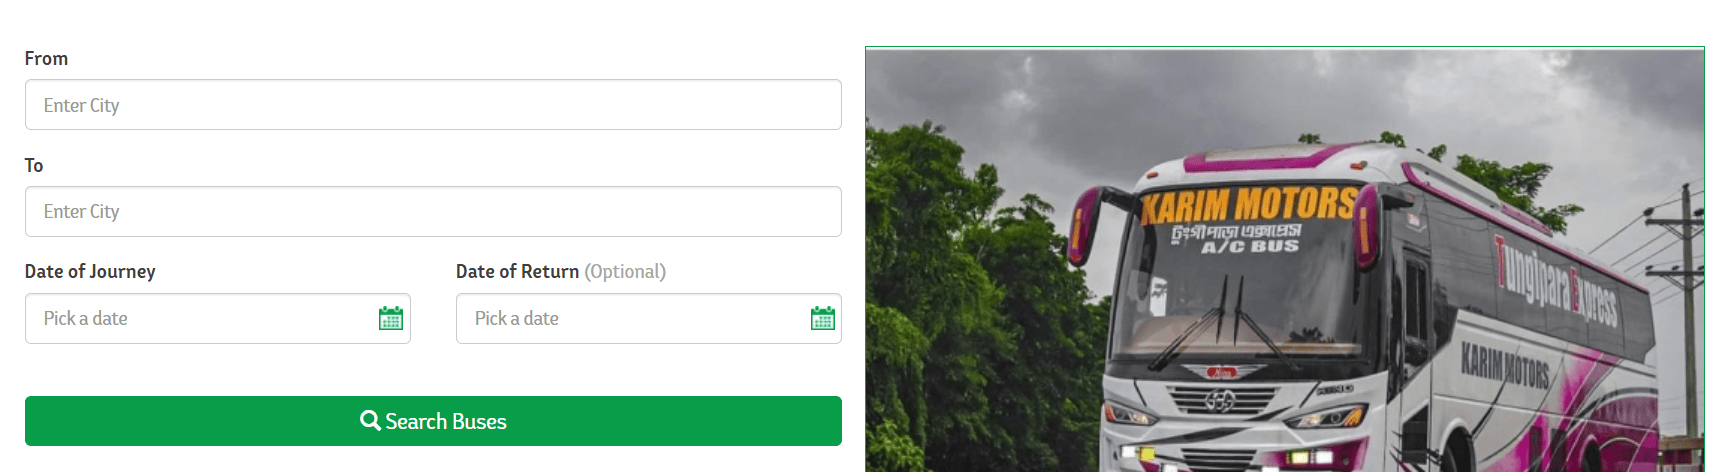Image resolution: width=1720 pixels, height=472 pixels.
Task: Open the Date of Return calendar icon
Action: pyautogui.click(x=823, y=318)
